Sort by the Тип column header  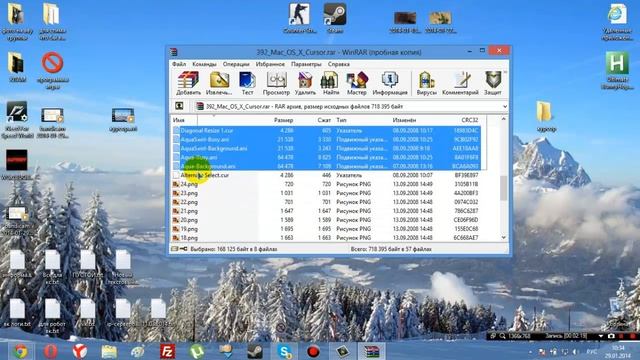(342, 120)
